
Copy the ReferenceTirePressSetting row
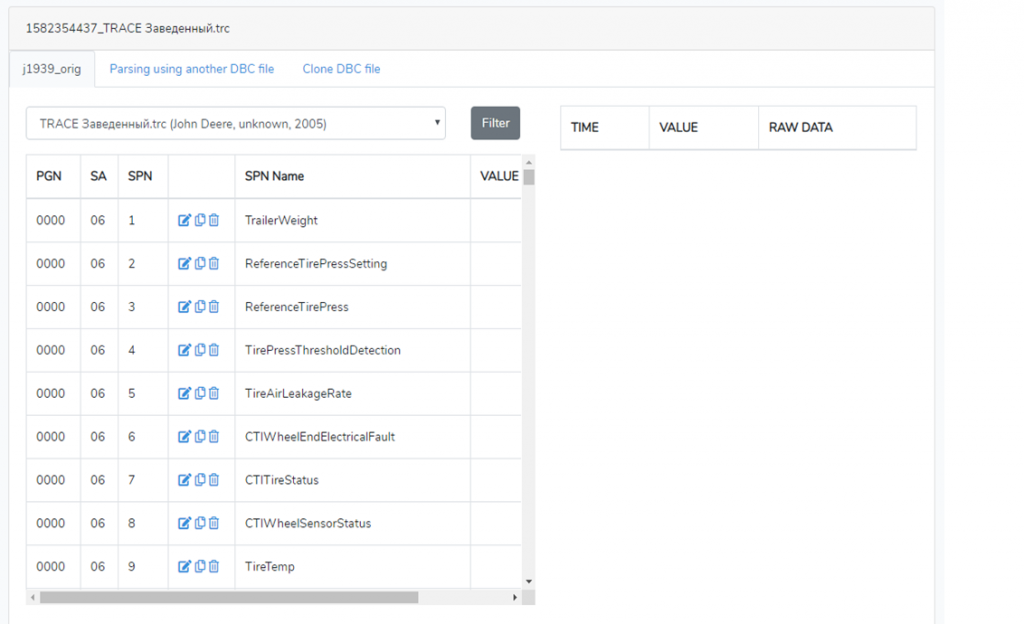coord(199,264)
